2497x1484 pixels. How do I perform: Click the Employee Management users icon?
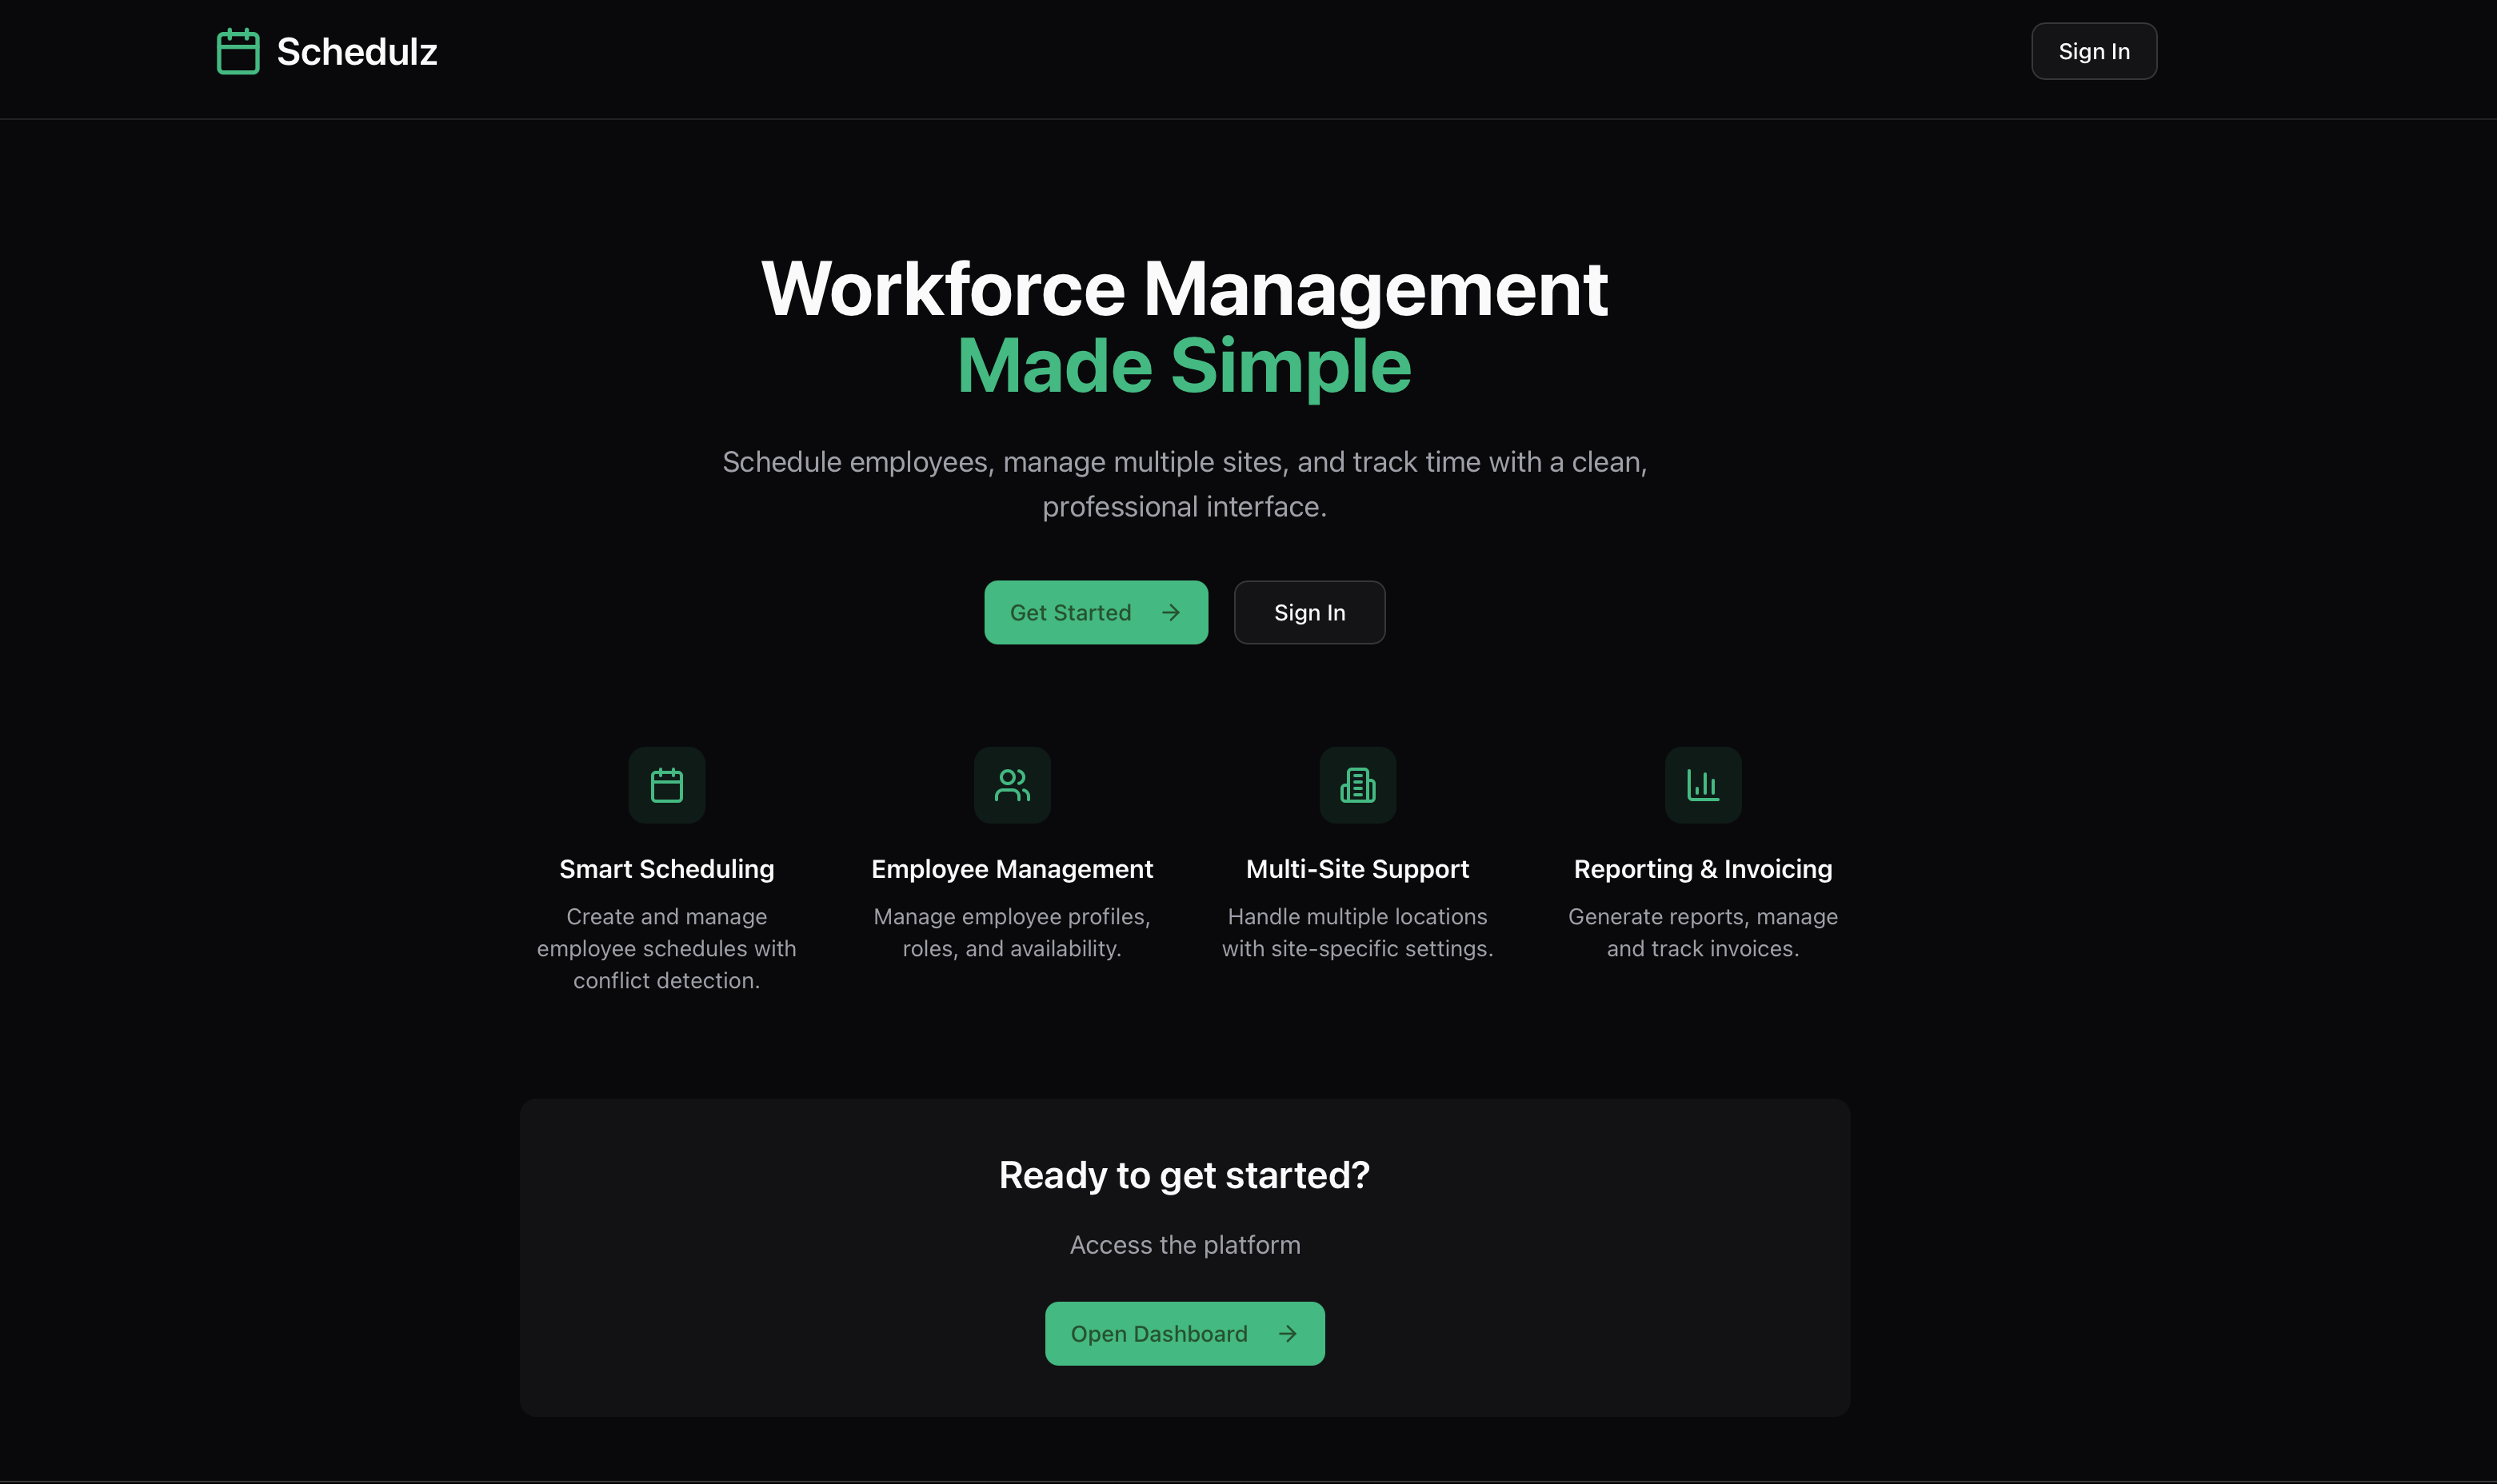coord(1012,785)
